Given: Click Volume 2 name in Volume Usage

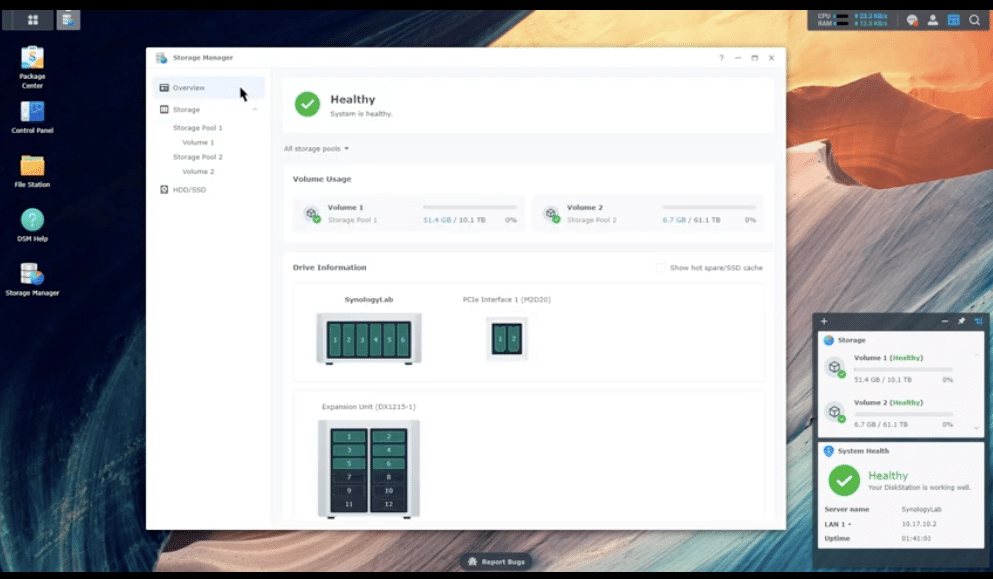Looking at the screenshot, I should 585,208.
